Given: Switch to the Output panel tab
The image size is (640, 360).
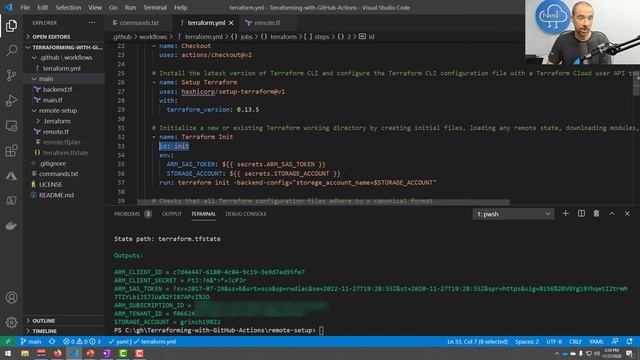Looking at the screenshot, I should pyautogui.click(x=171, y=214).
